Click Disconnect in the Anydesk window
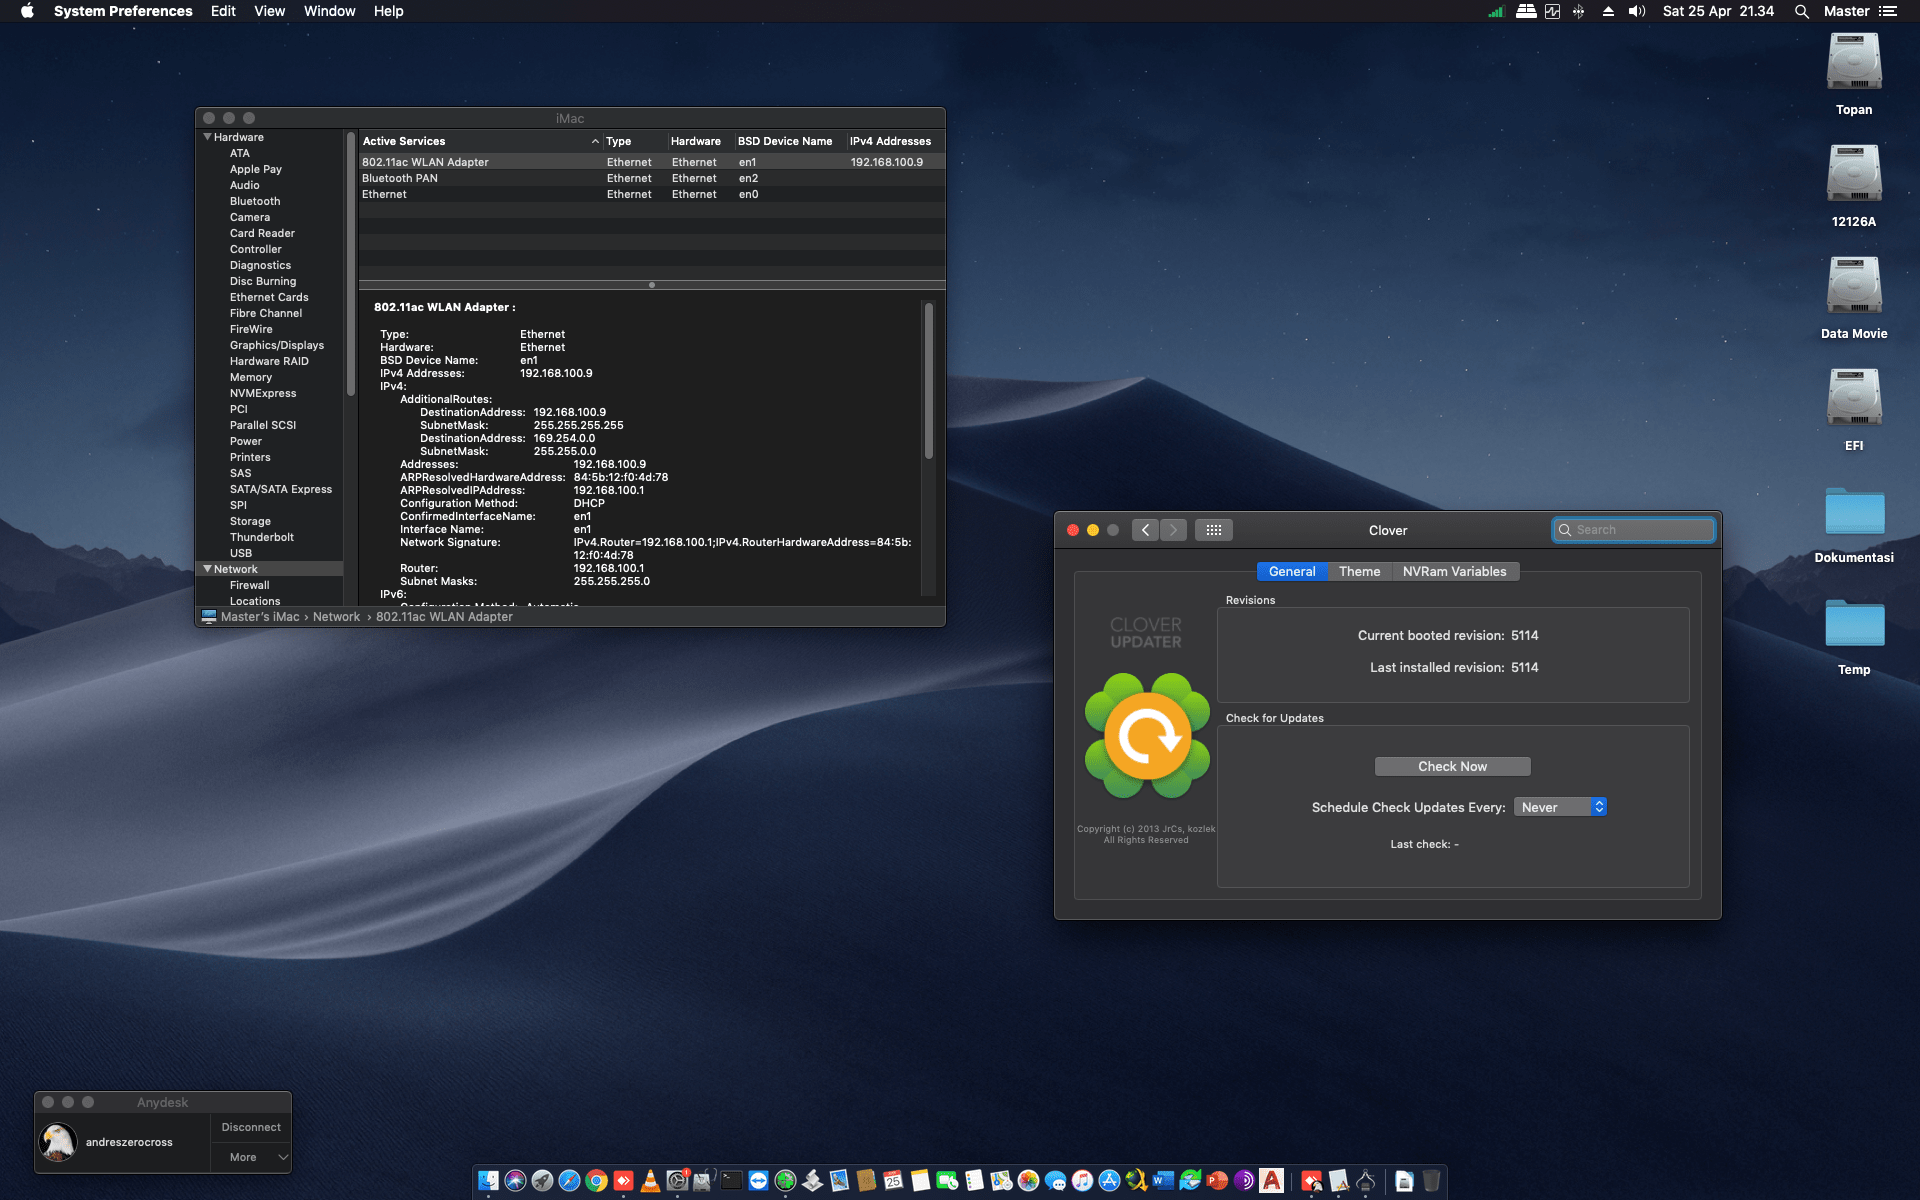The height and width of the screenshot is (1200, 1920). [x=251, y=1127]
